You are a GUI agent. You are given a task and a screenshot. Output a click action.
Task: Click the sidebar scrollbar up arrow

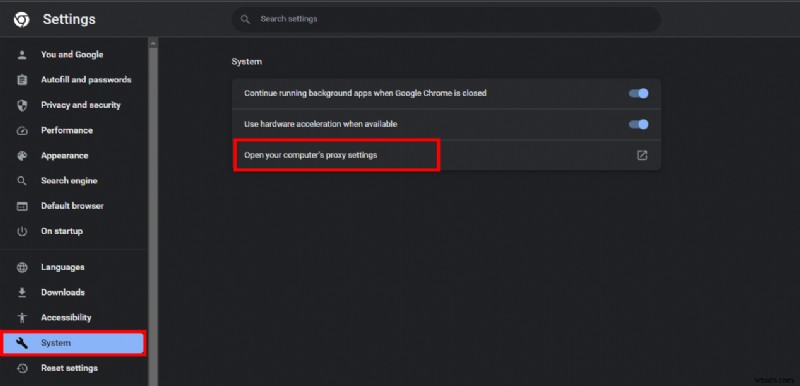153,44
